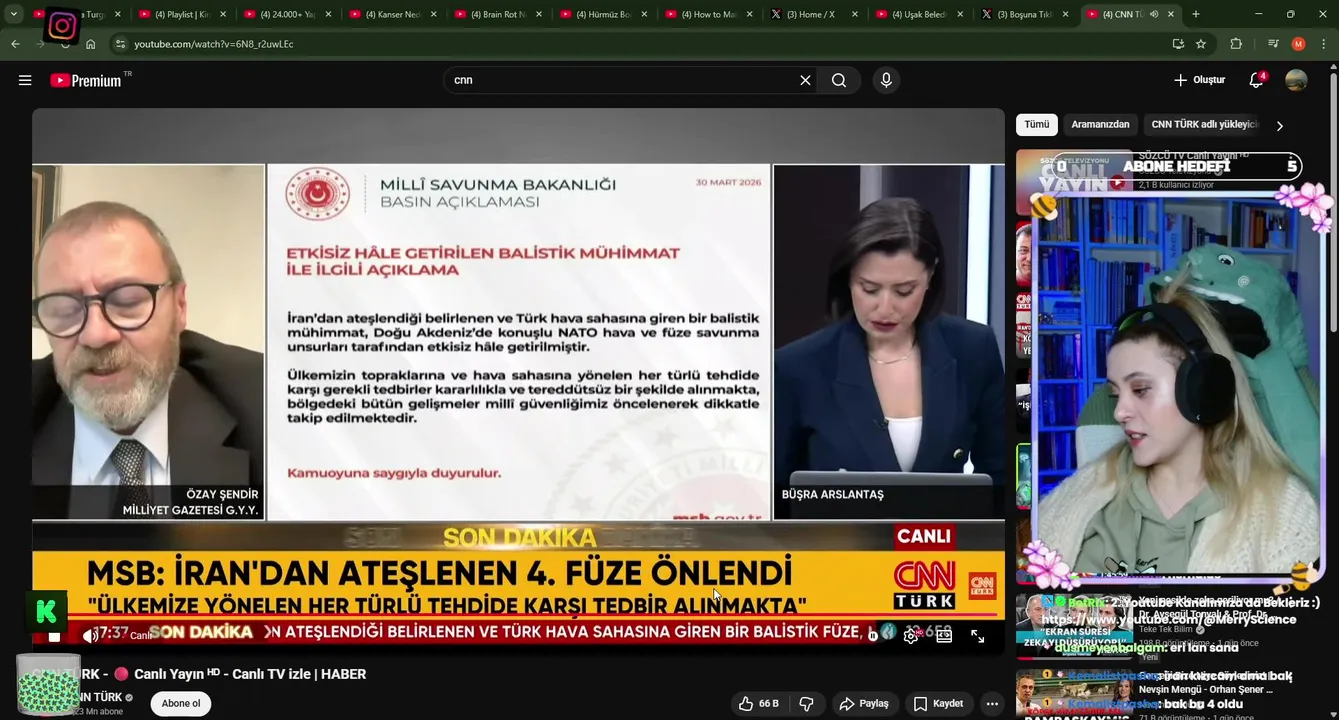Open the YouTube guide hamburger menu
The image size is (1339, 720).
click(x=25, y=80)
